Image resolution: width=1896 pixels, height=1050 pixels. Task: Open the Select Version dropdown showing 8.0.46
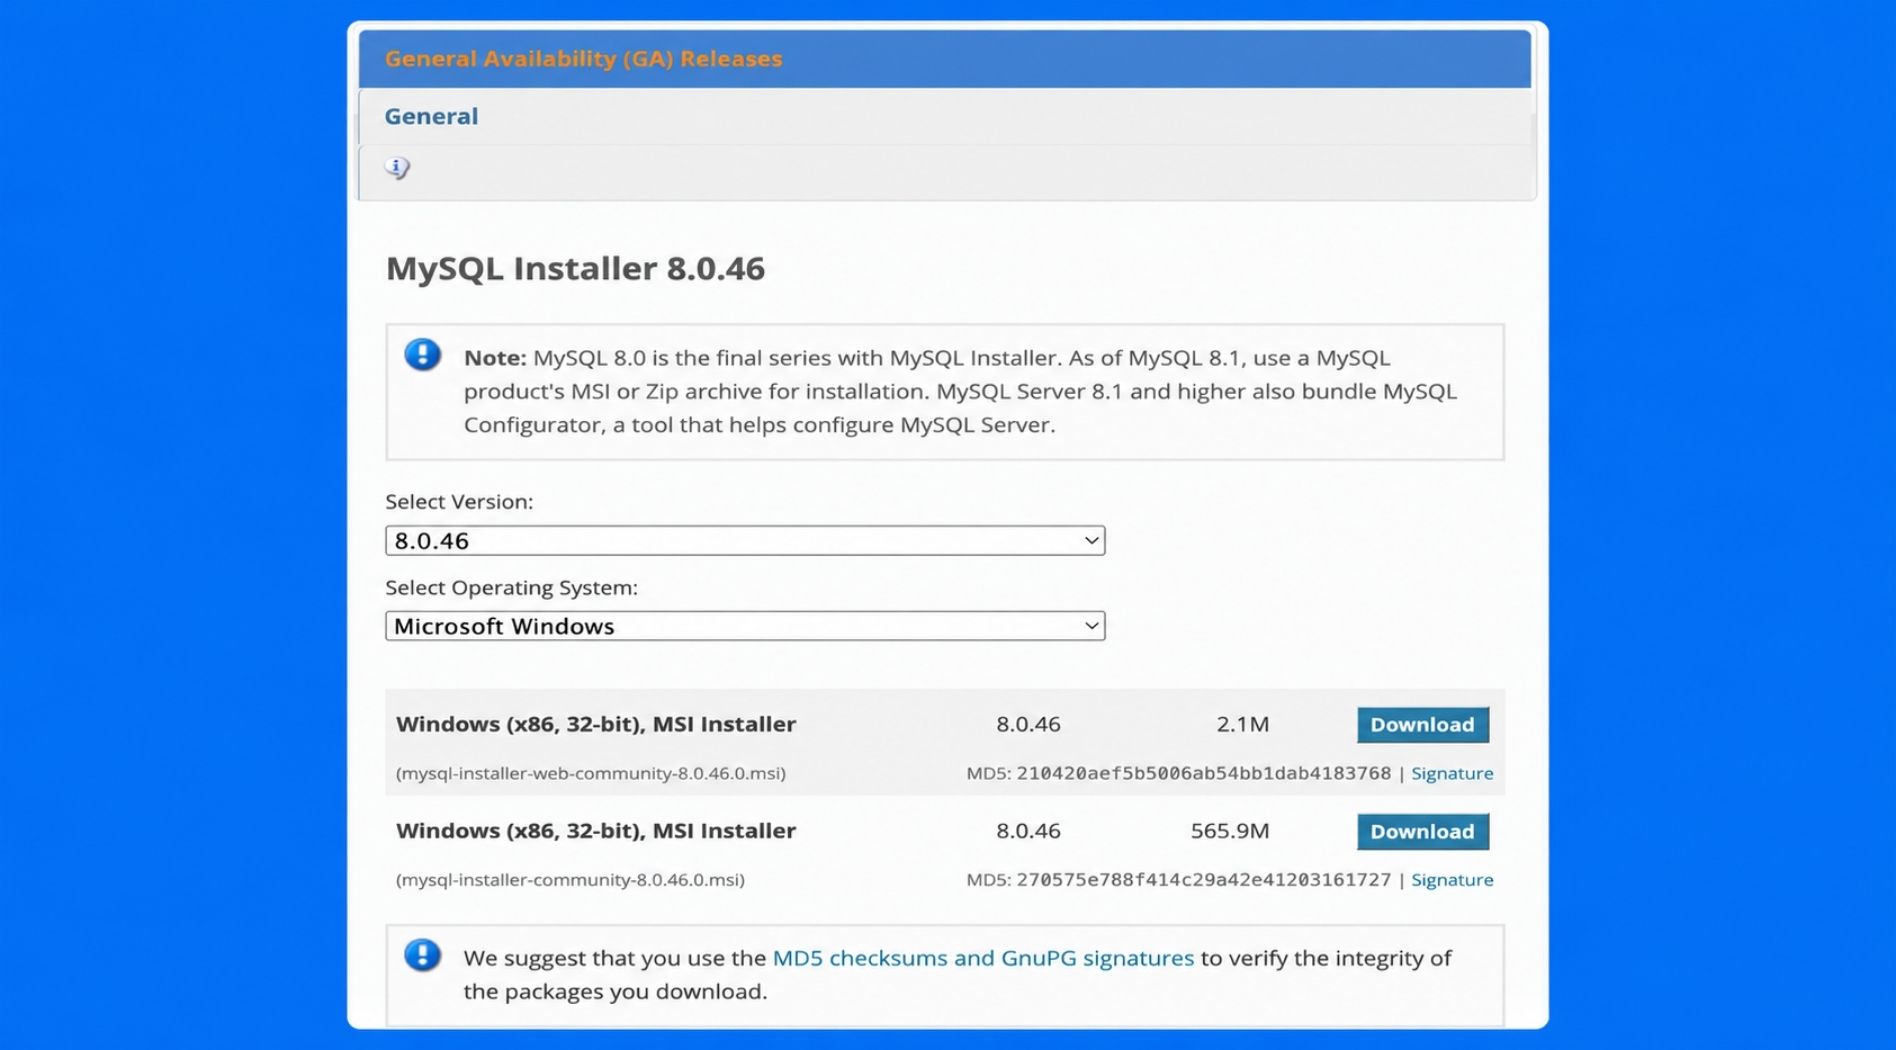(745, 540)
